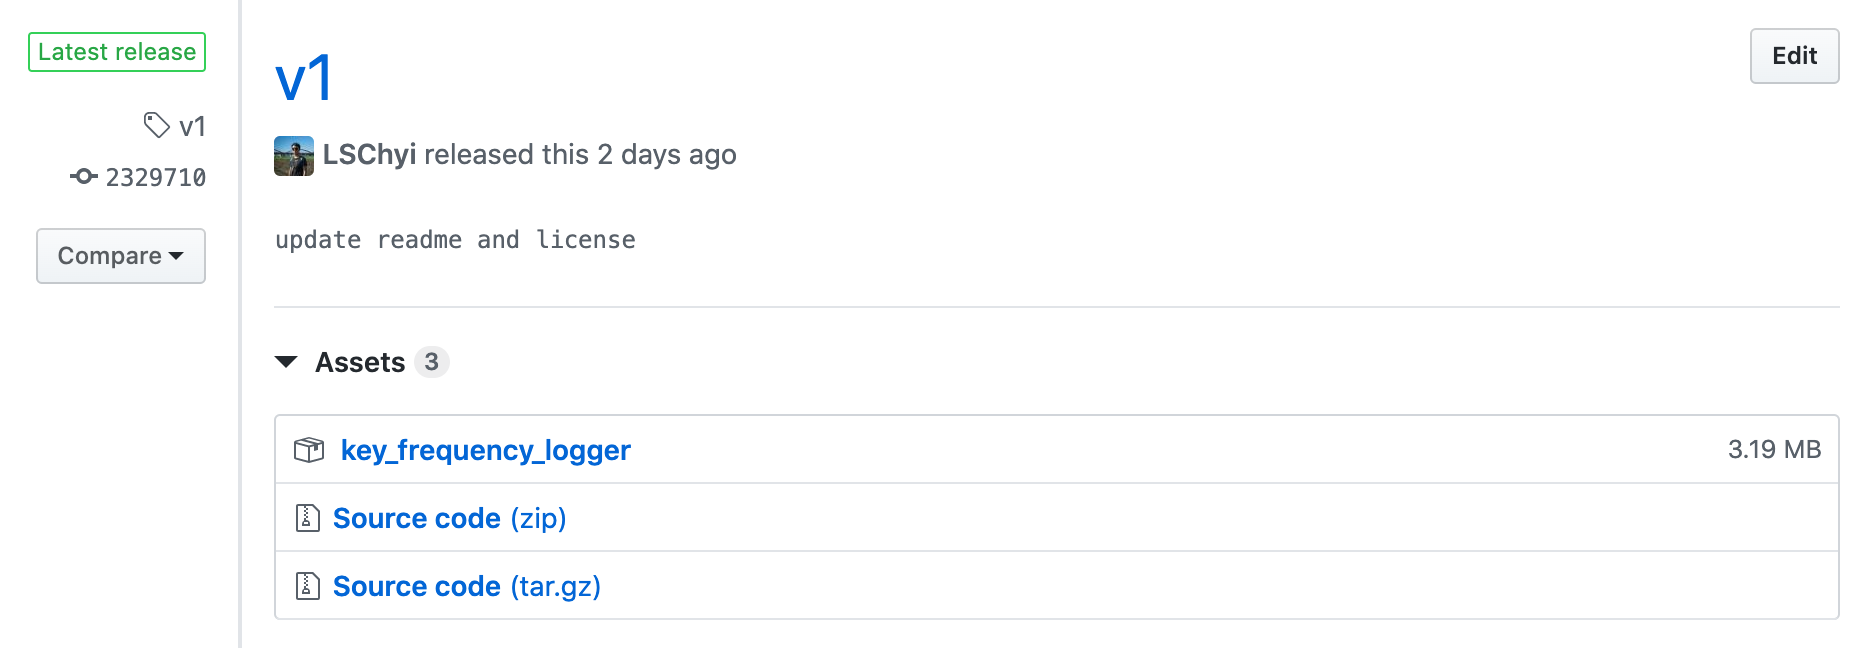Open LSChyi's avatar image
This screenshot has width=1866, height=648.
(x=294, y=156)
